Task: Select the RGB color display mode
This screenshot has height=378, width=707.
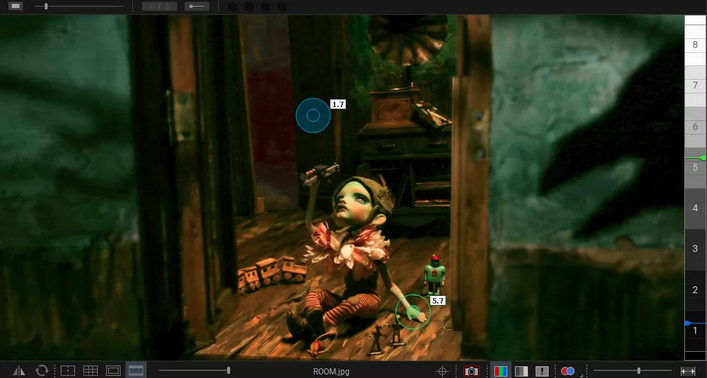Action: [500, 371]
